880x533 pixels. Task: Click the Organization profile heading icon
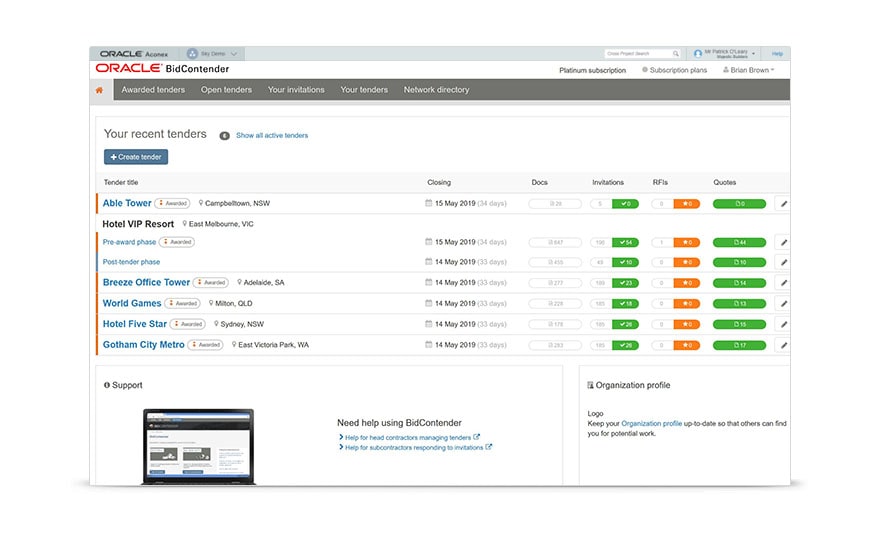coord(590,385)
